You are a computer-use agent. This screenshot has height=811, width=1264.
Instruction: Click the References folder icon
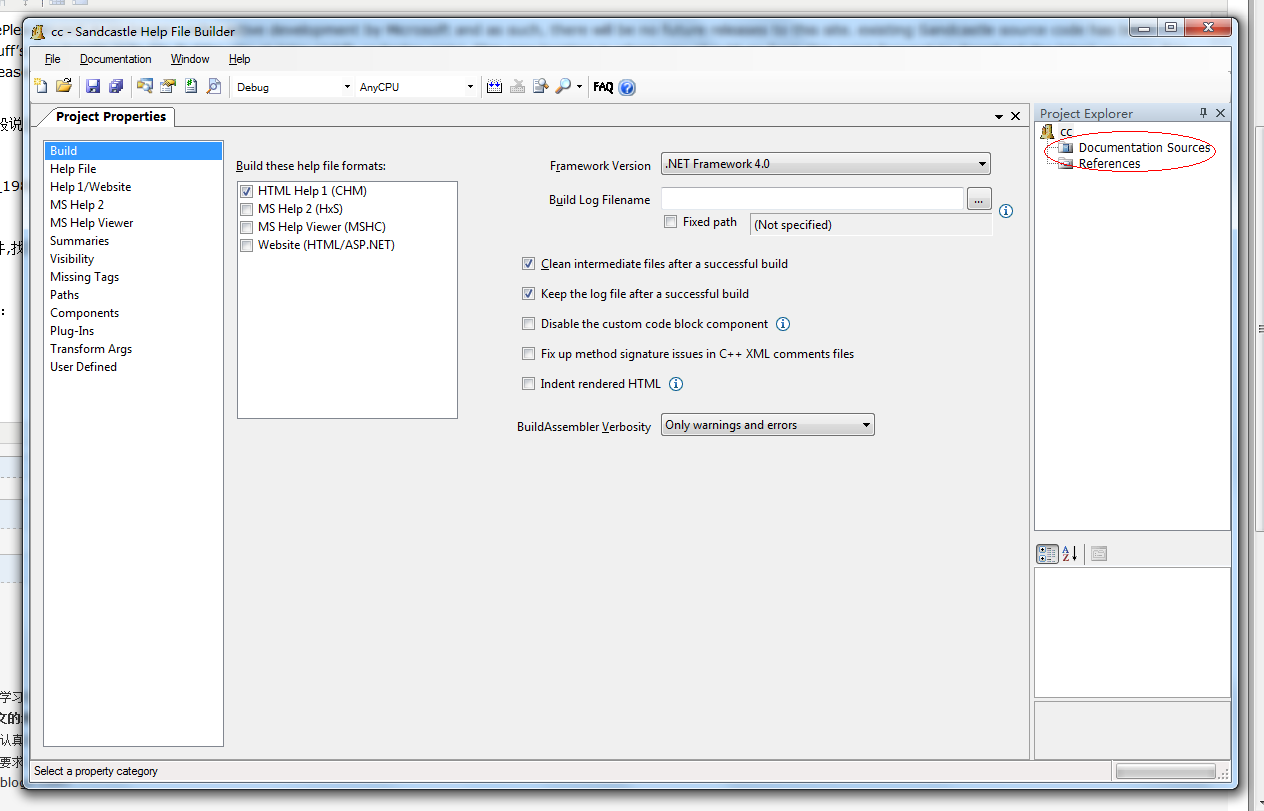1066,164
